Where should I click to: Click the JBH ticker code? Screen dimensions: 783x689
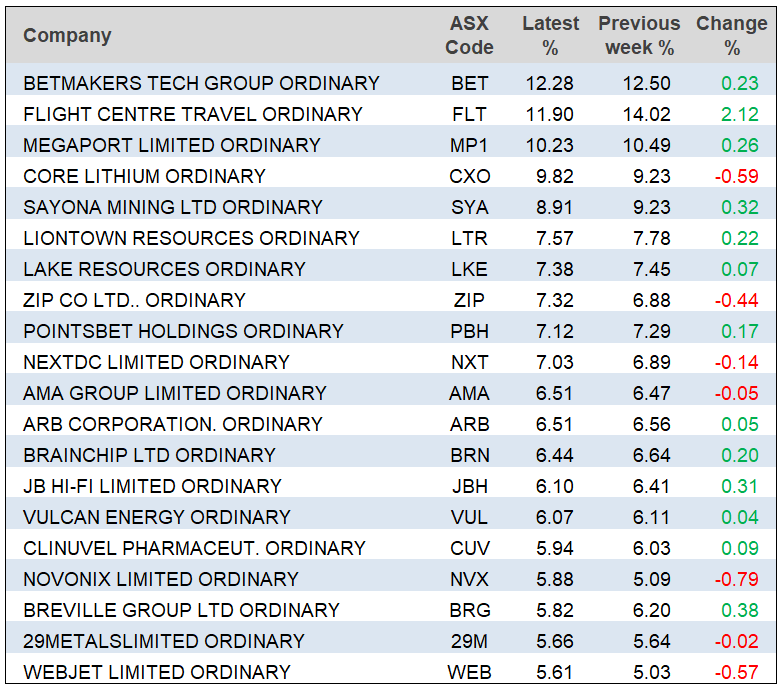(469, 486)
